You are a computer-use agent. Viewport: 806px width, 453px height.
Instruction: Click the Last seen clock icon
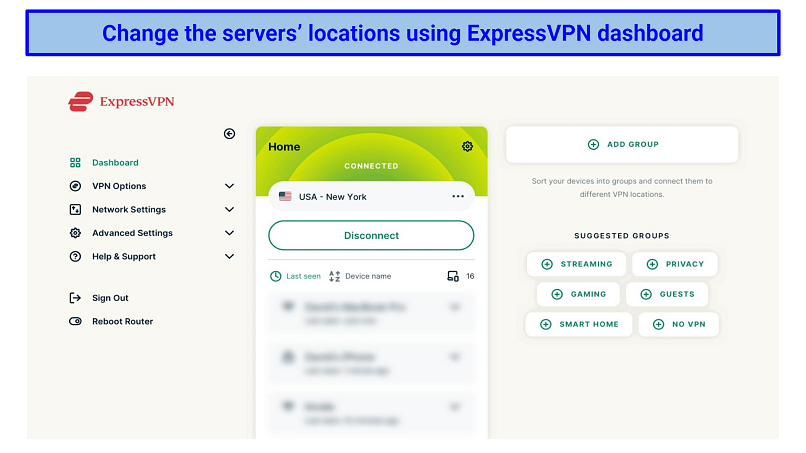pyautogui.click(x=276, y=276)
